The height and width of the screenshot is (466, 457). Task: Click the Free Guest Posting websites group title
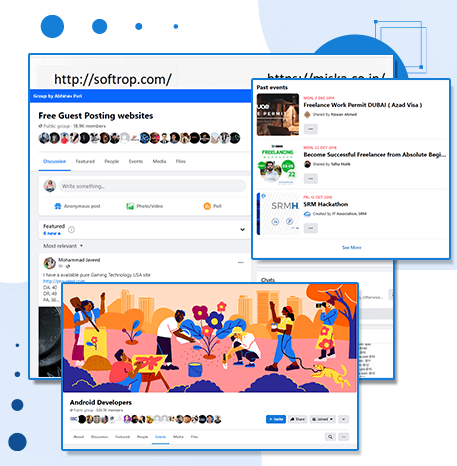coord(96,116)
